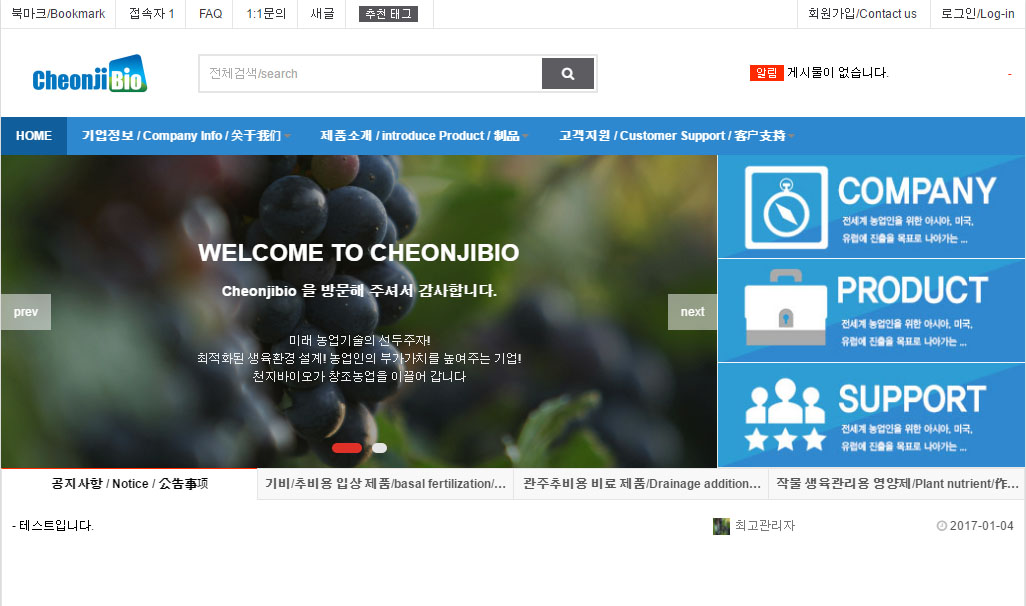The image size is (1026, 606).
Task: Click the magnifier search button
Action: [x=568, y=73]
